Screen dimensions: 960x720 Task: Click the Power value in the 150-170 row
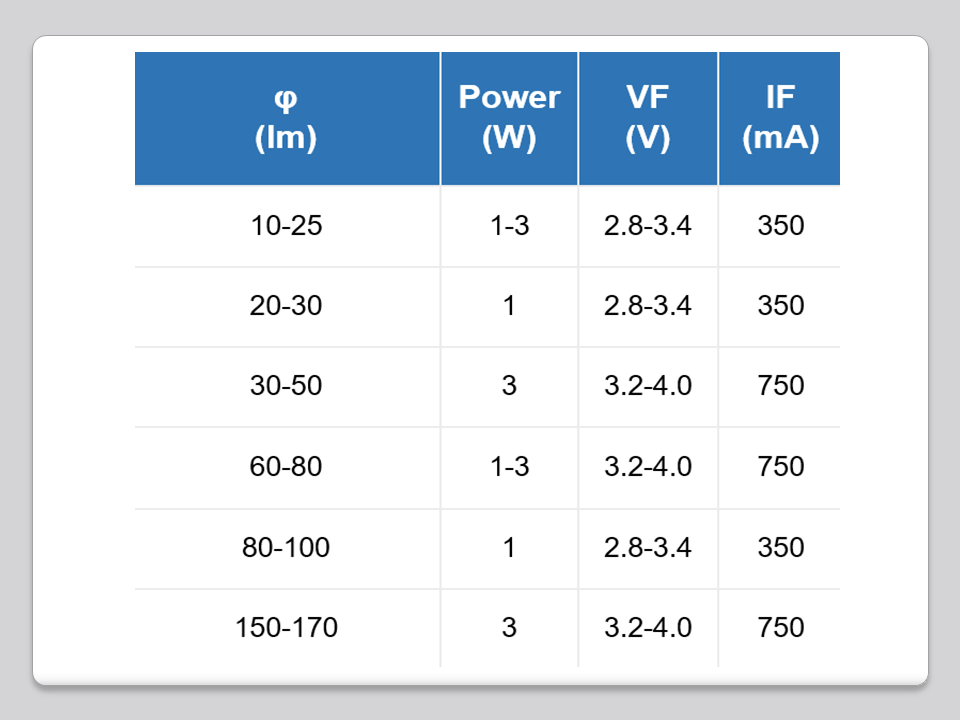509,628
